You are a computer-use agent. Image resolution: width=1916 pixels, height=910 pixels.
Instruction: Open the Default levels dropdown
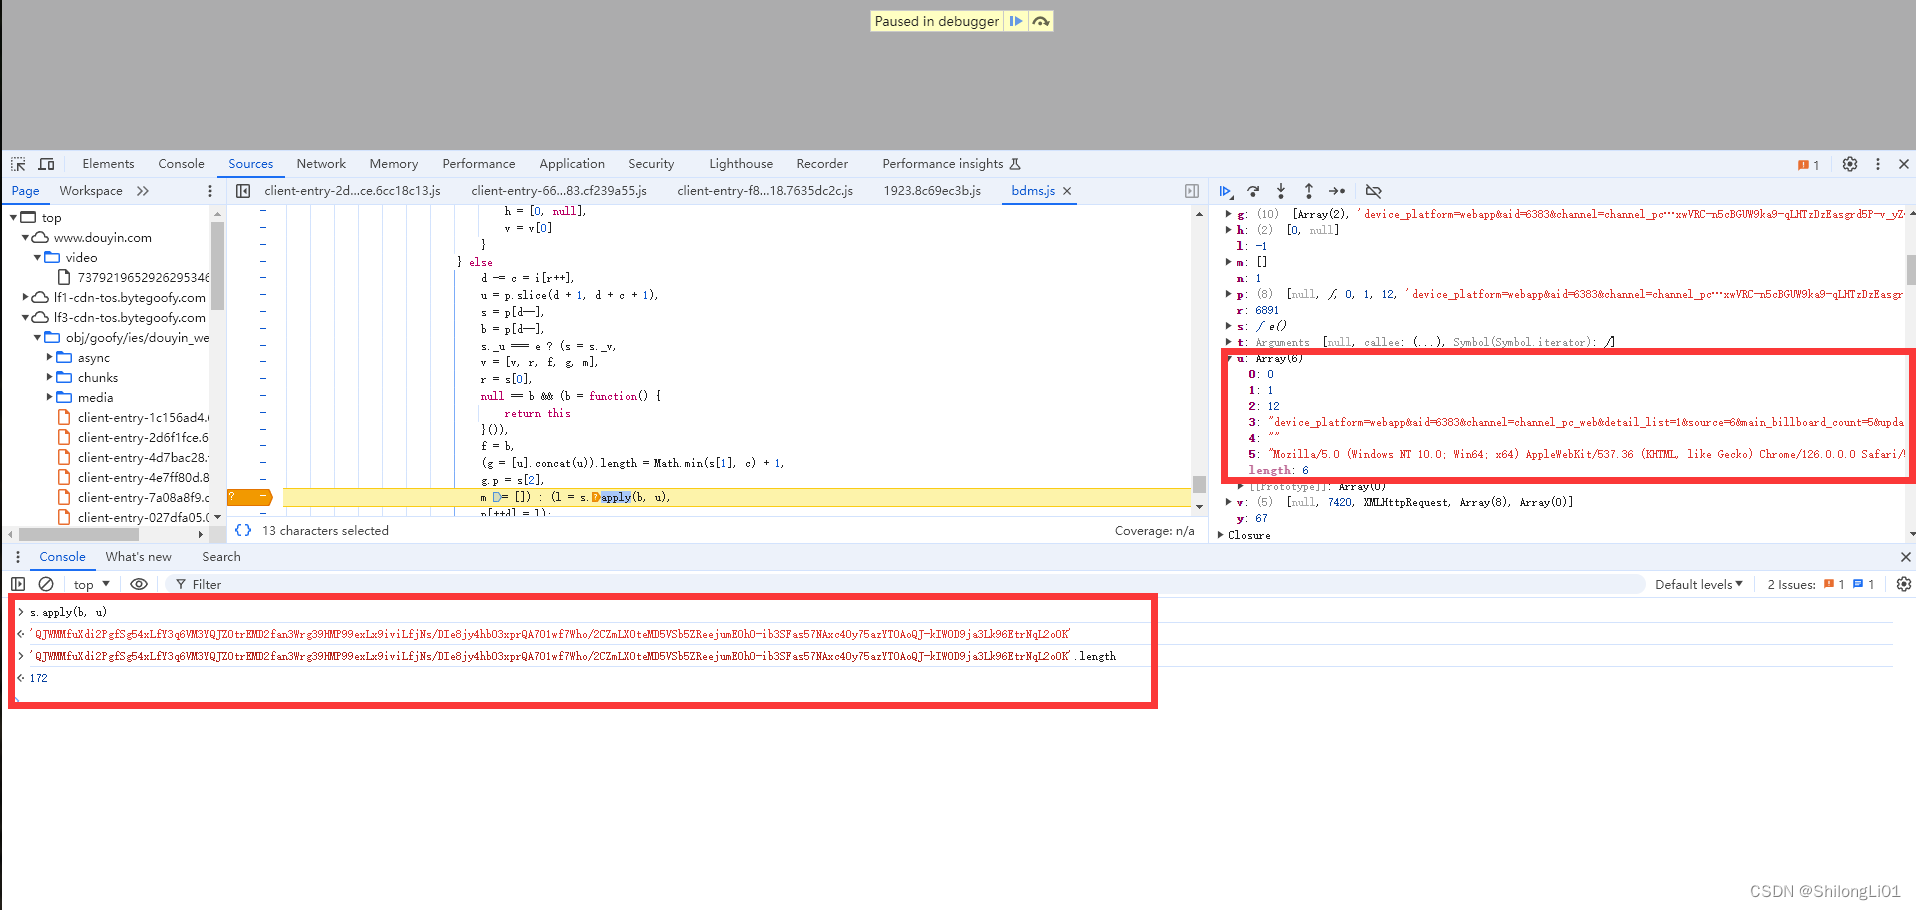(x=1698, y=584)
